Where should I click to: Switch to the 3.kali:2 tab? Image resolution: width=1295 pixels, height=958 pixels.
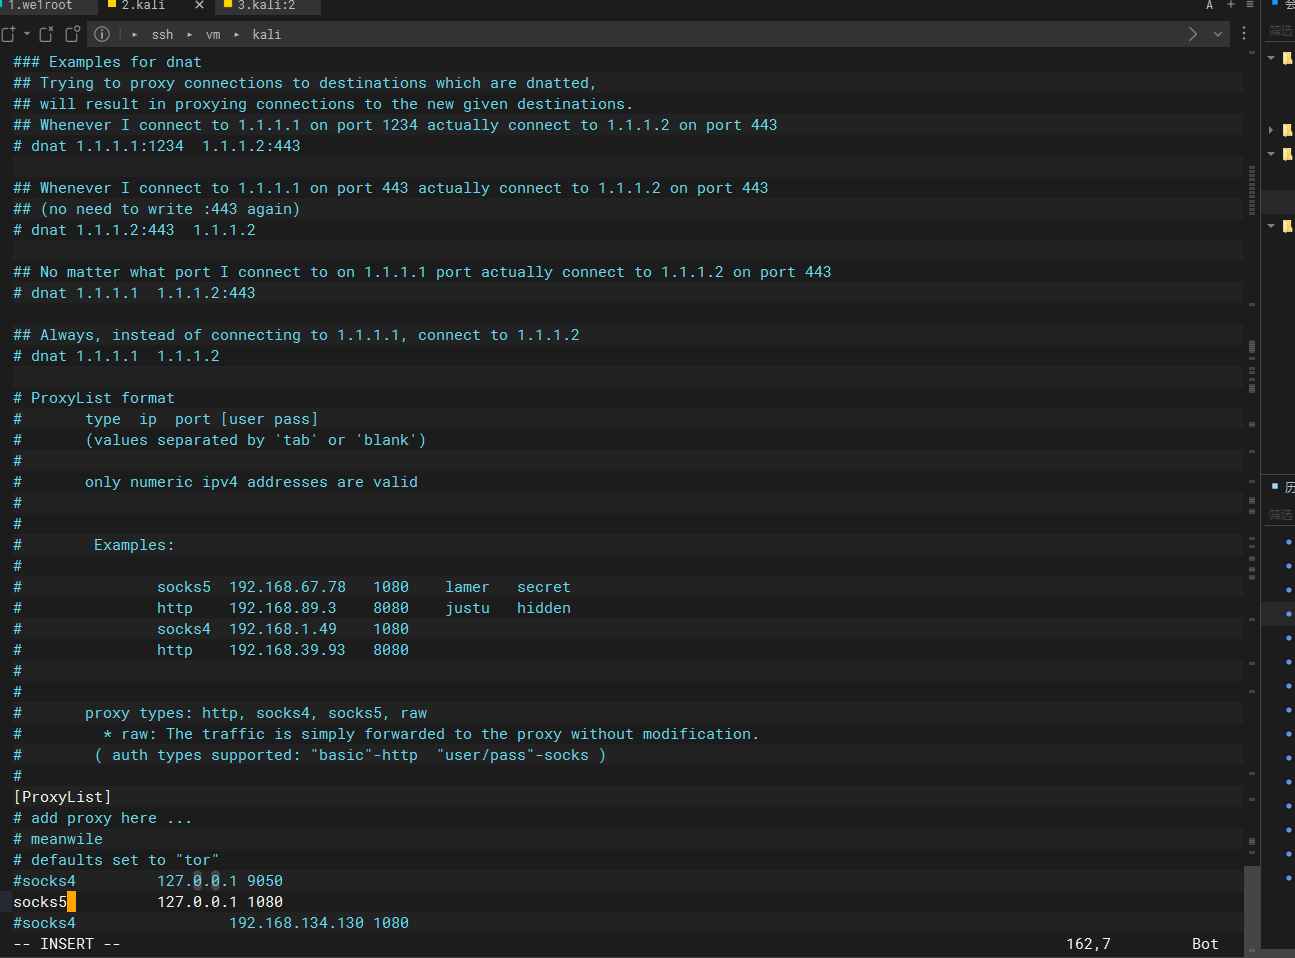[x=266, y=6]
